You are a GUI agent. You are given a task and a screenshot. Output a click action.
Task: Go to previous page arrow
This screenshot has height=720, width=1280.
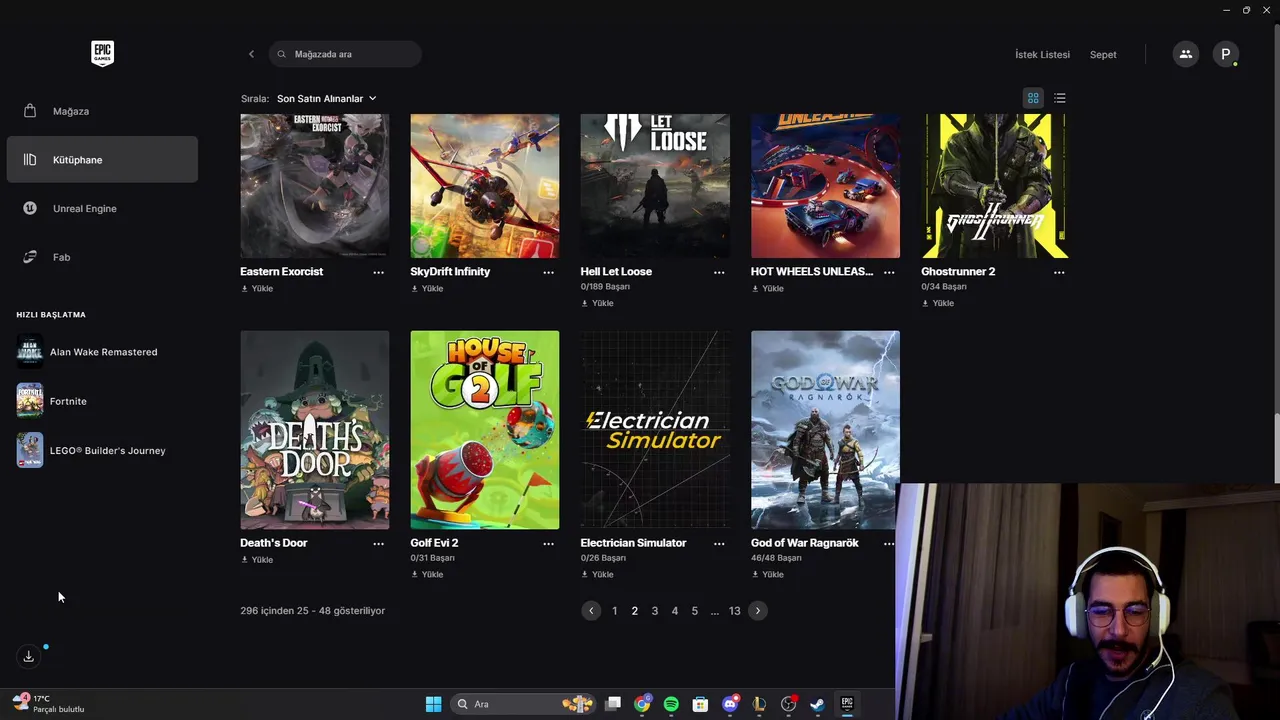pyautogui.click(x=591, y=611)
